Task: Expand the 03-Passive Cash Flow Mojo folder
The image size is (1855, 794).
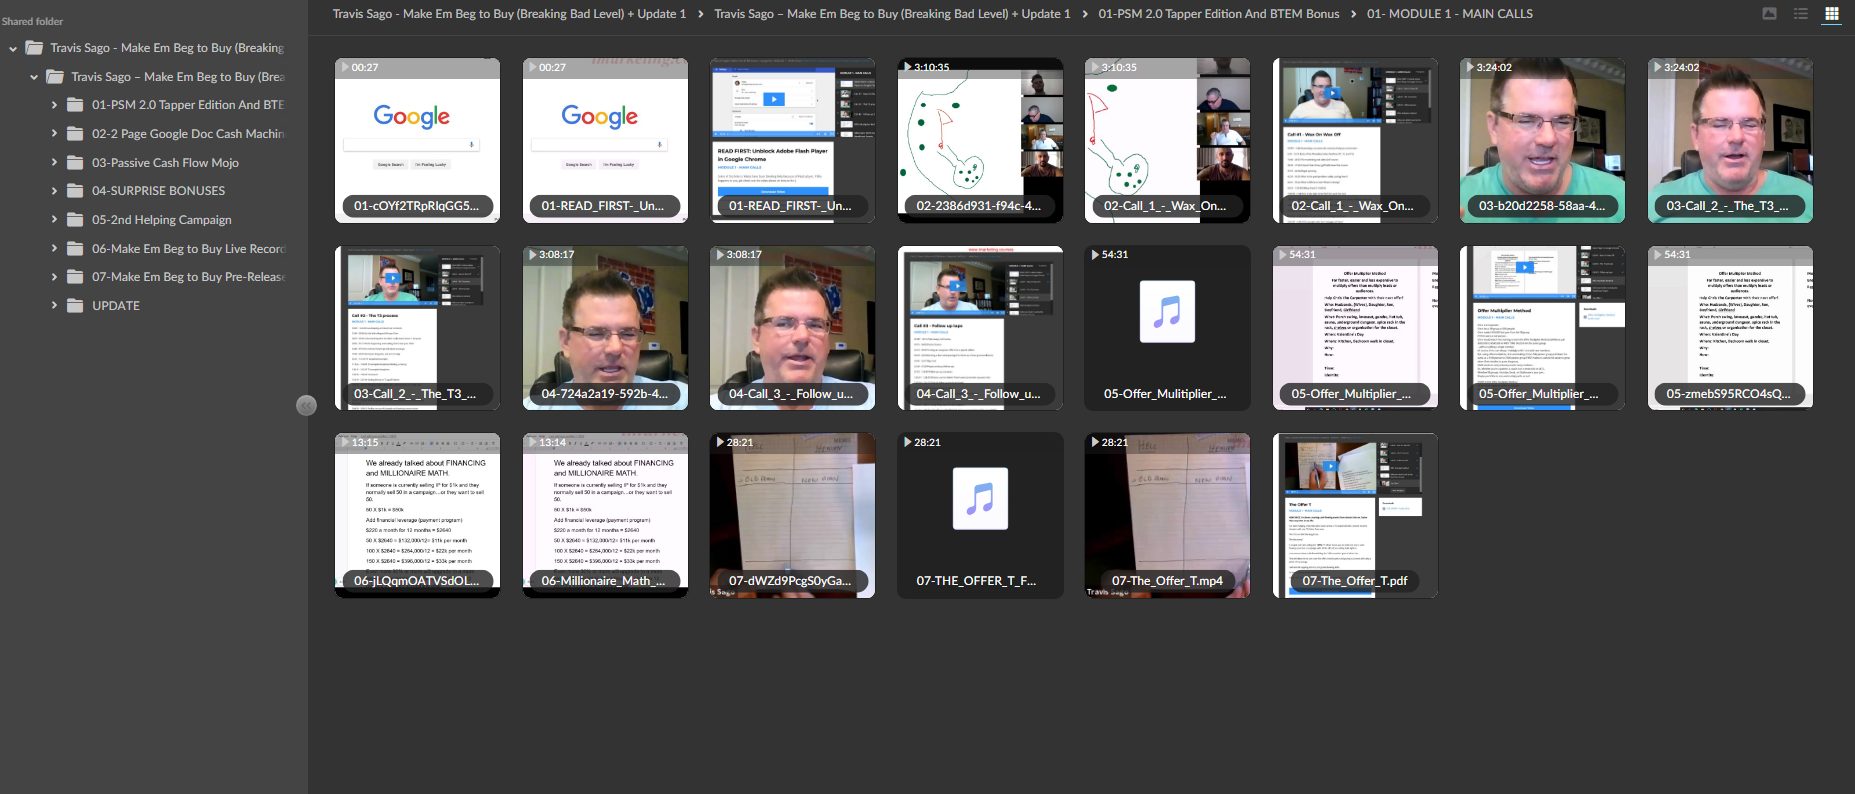Action: click(54, 162)
